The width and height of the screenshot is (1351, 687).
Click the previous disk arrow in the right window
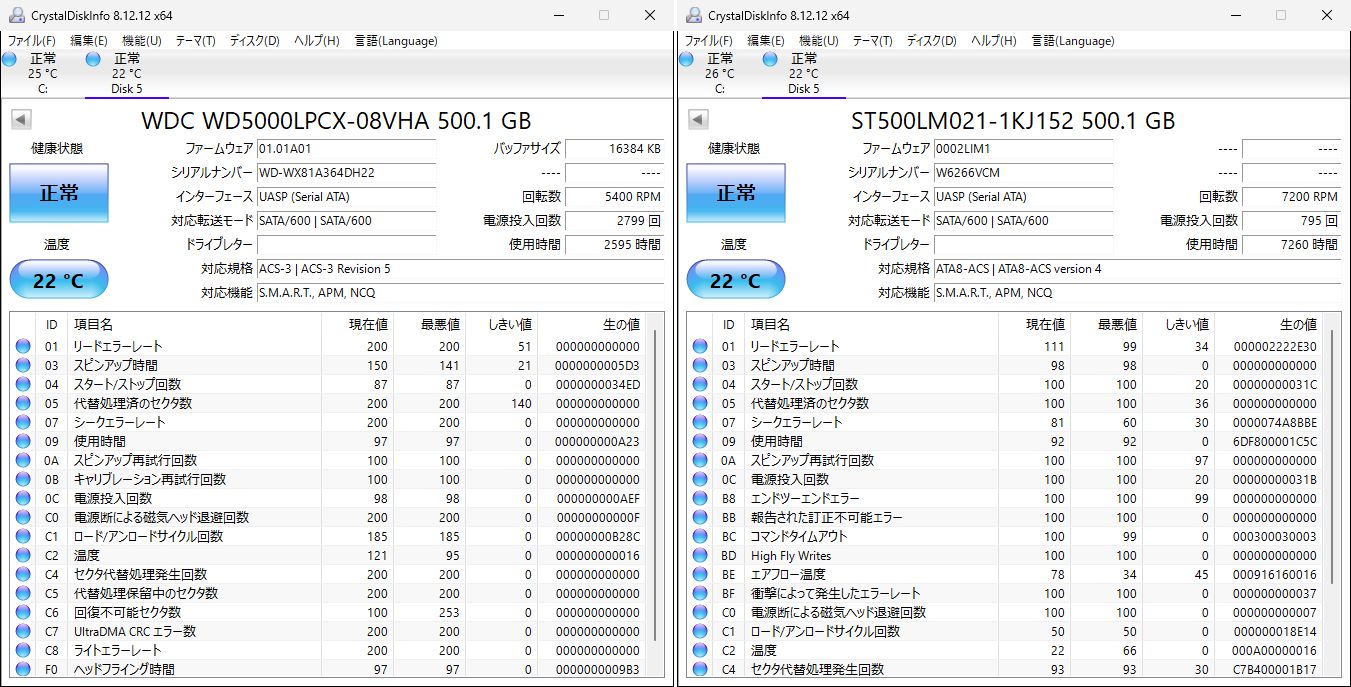[x=696, y=119]
